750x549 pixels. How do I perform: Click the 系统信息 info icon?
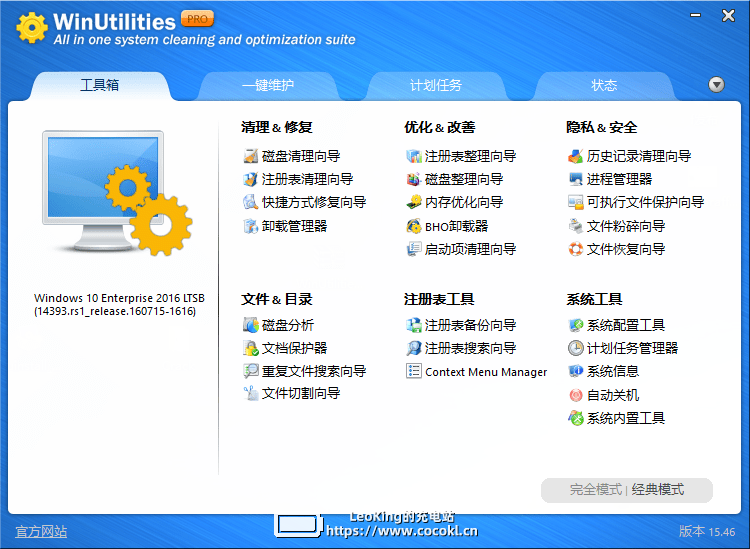[x=576, y=371]
